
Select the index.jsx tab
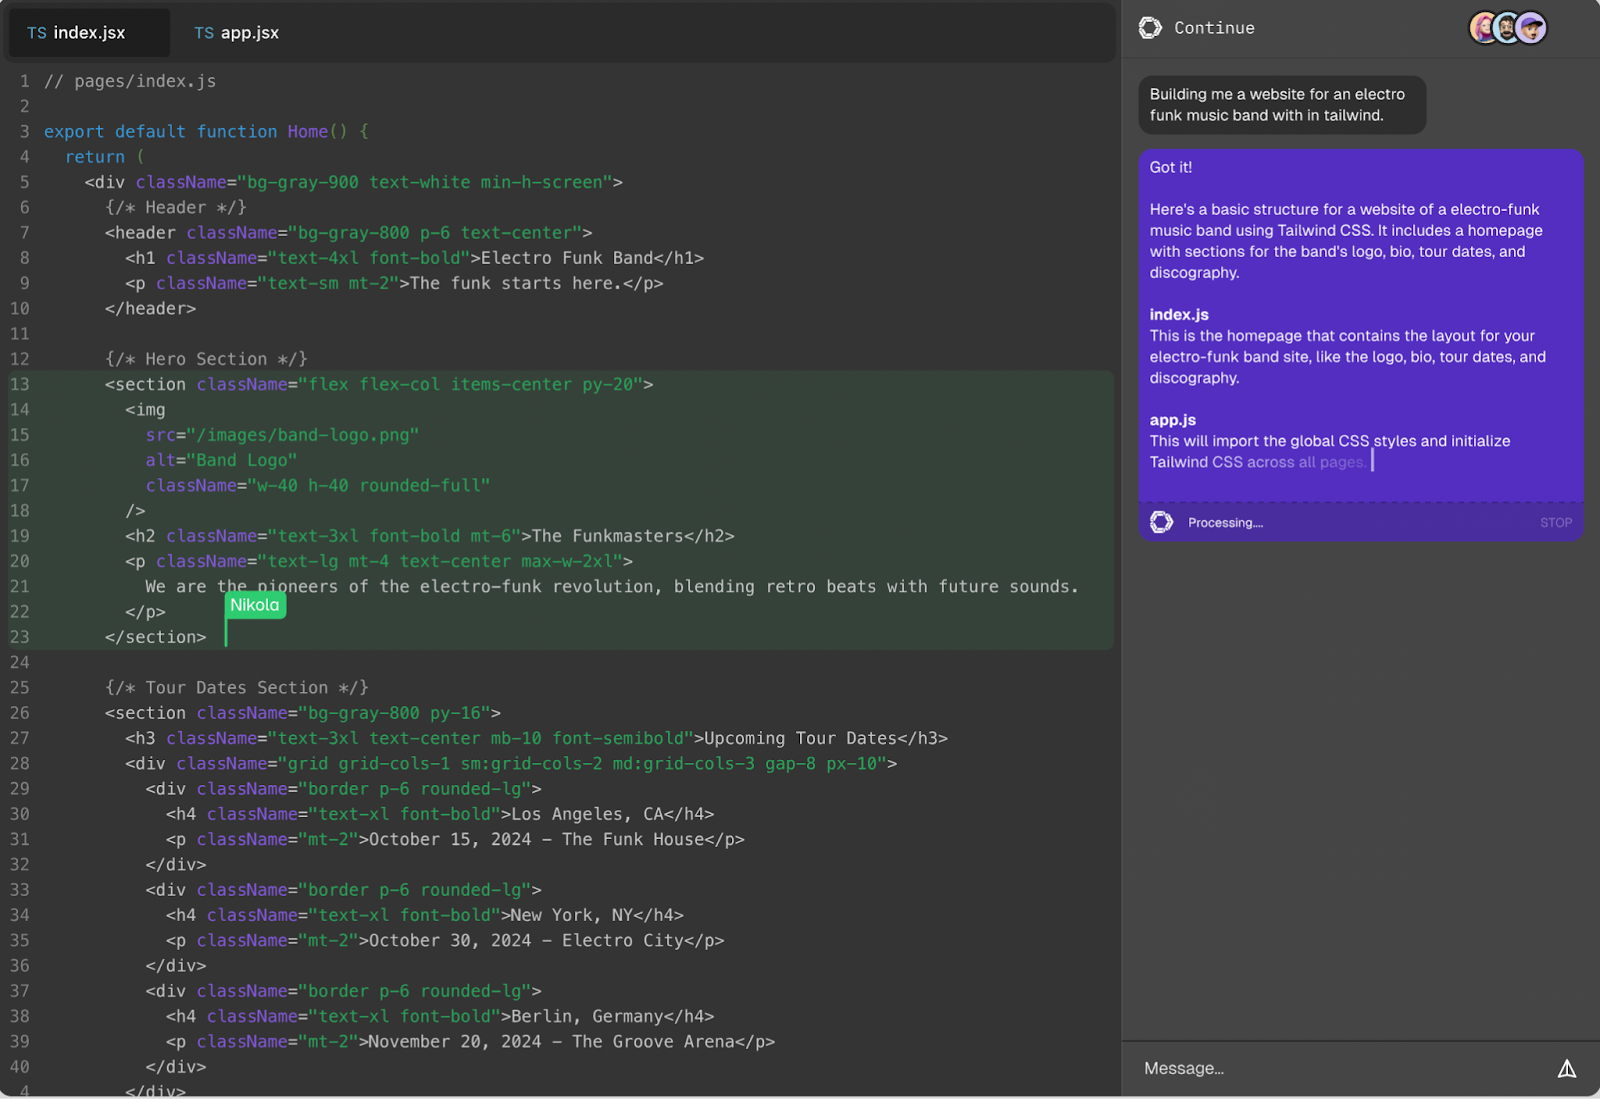[88, 33]
